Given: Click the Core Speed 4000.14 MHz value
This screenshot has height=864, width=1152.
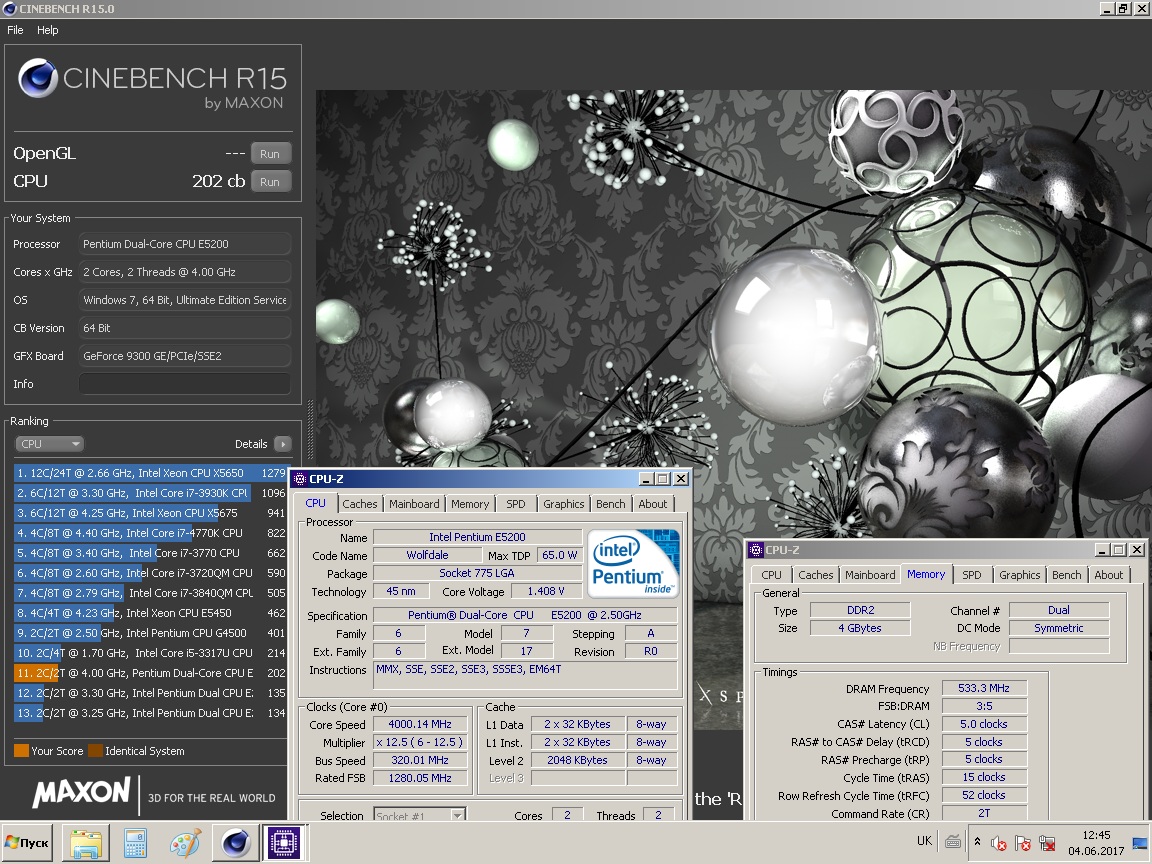Looking at the screenshot, I should point(420,724).
